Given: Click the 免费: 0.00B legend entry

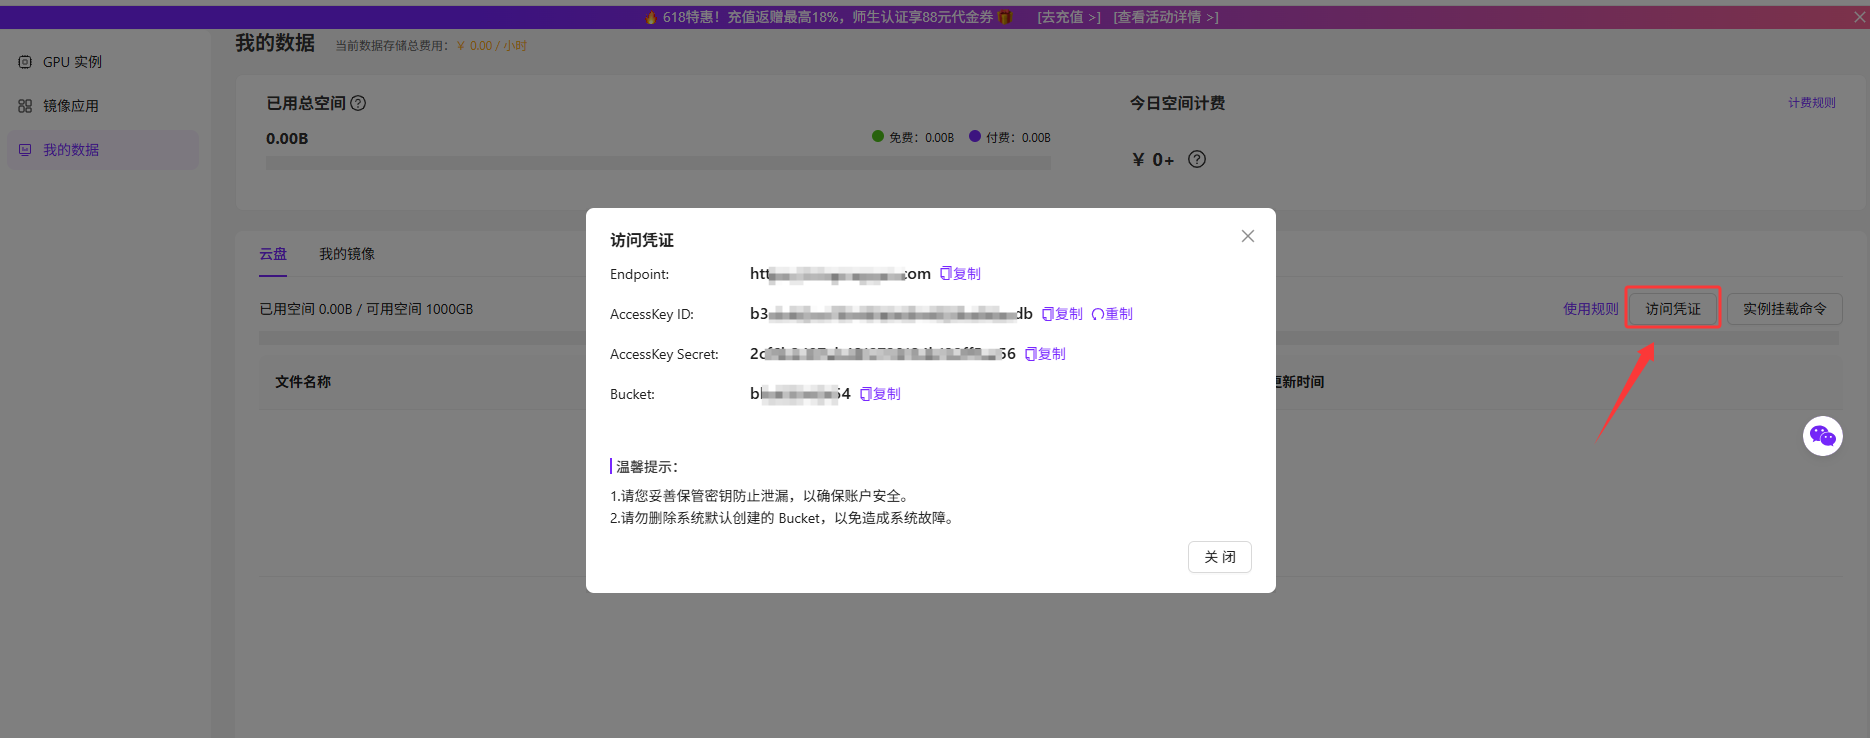Looking at the screenshot, I should coord(913,137).
